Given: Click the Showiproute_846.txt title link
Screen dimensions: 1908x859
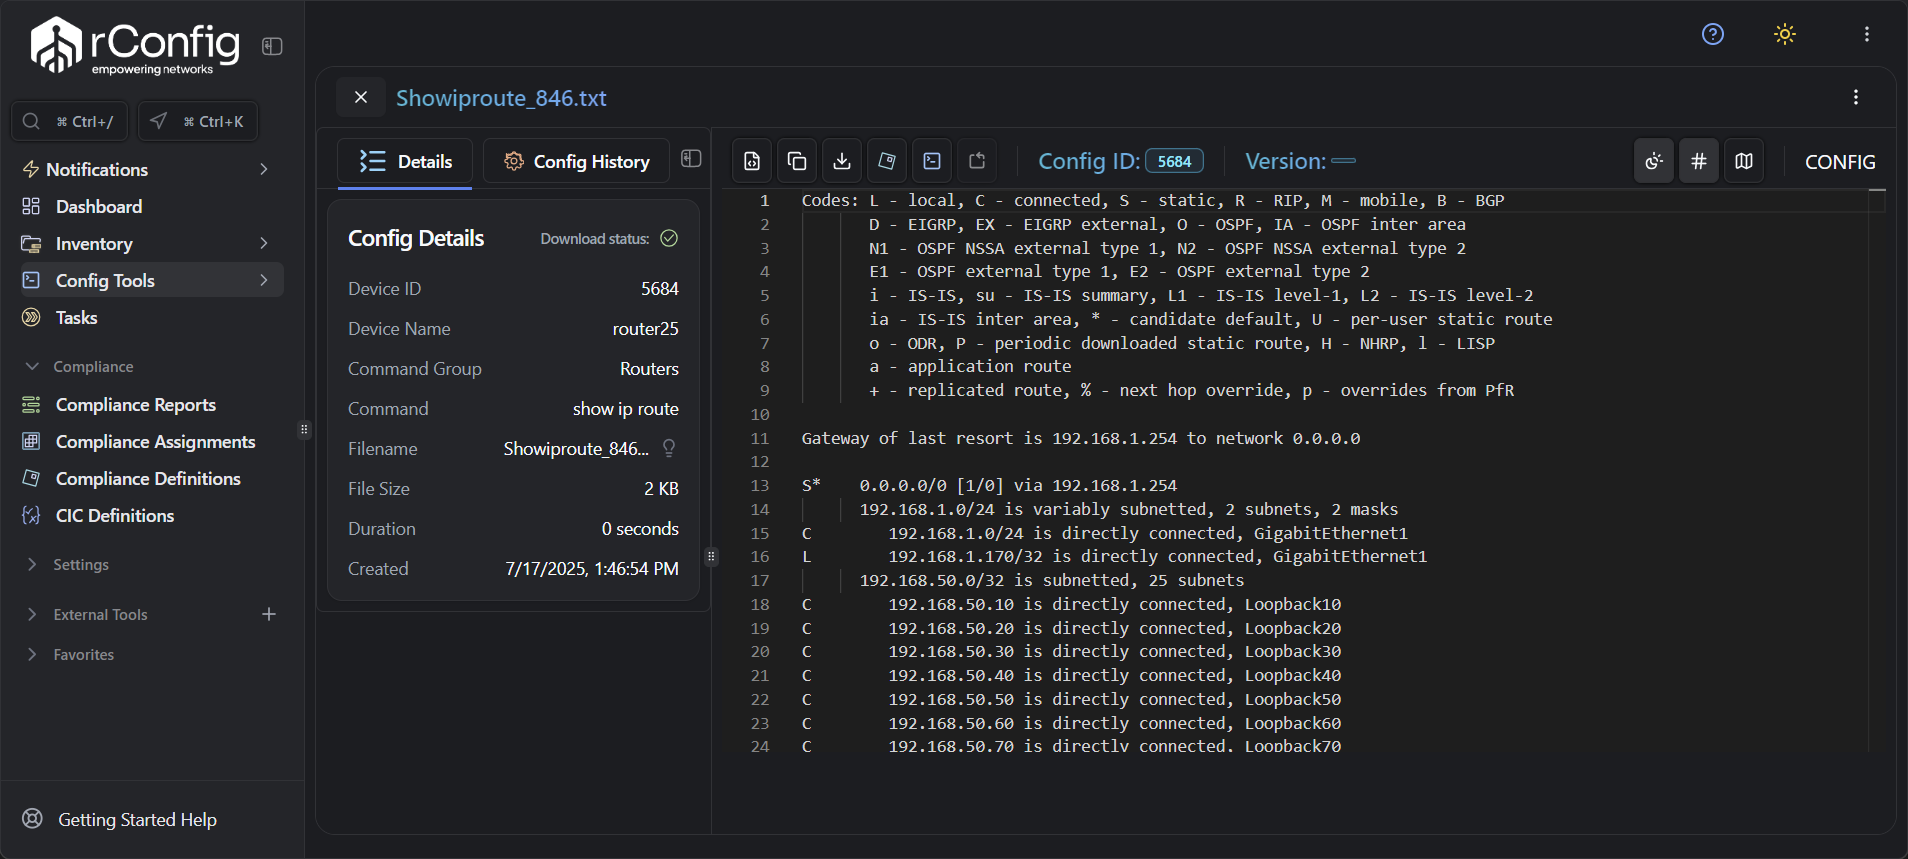Looking at the screenshot, I should click(501, 98).
